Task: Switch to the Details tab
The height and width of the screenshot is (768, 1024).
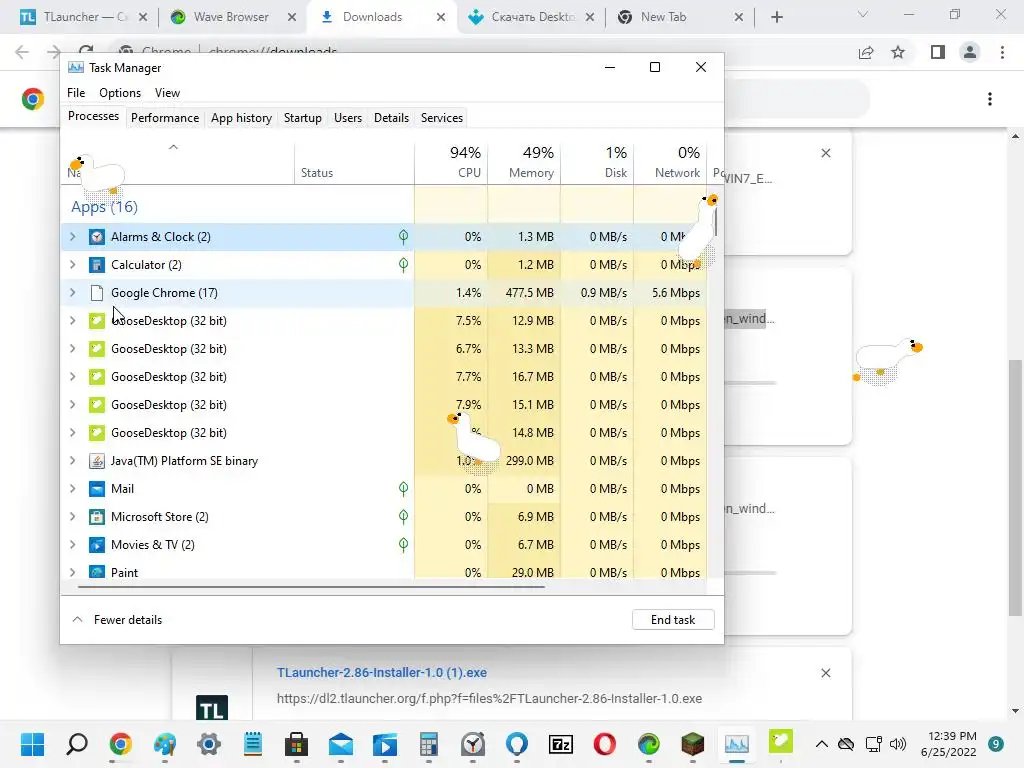Action: click(391, 118)
